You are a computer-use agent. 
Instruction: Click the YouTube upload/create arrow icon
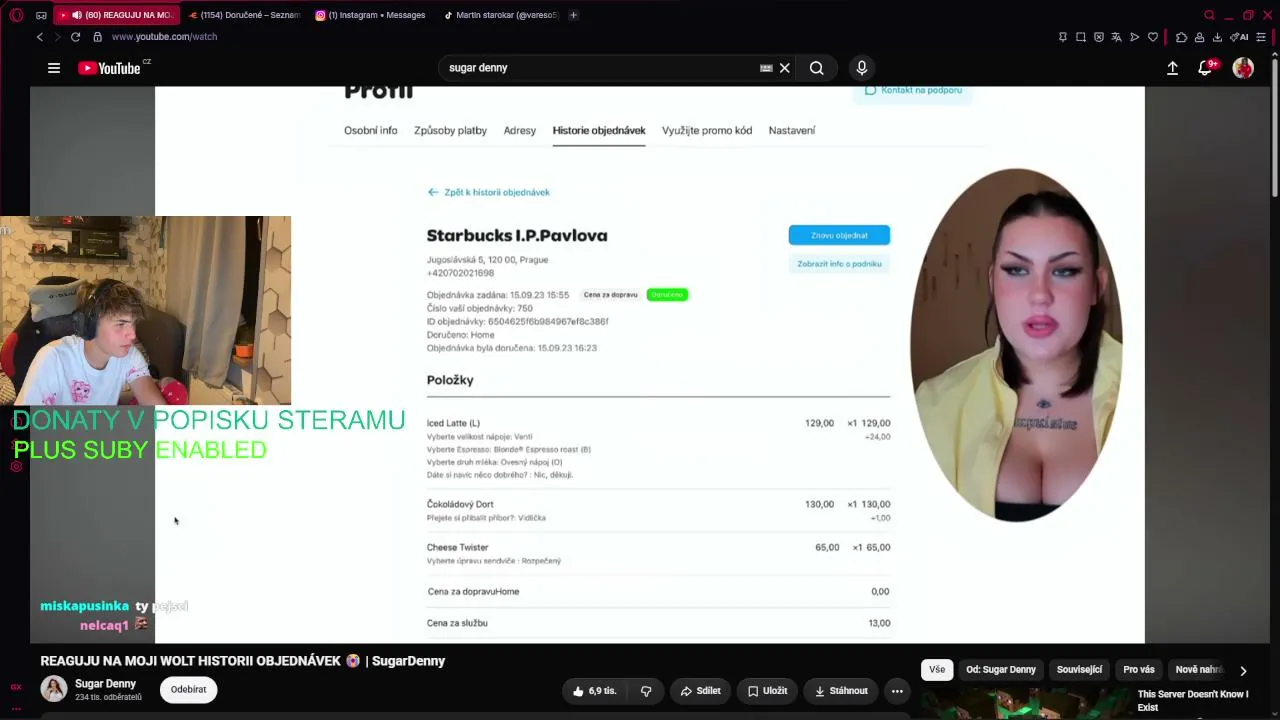pos(1173,68)
